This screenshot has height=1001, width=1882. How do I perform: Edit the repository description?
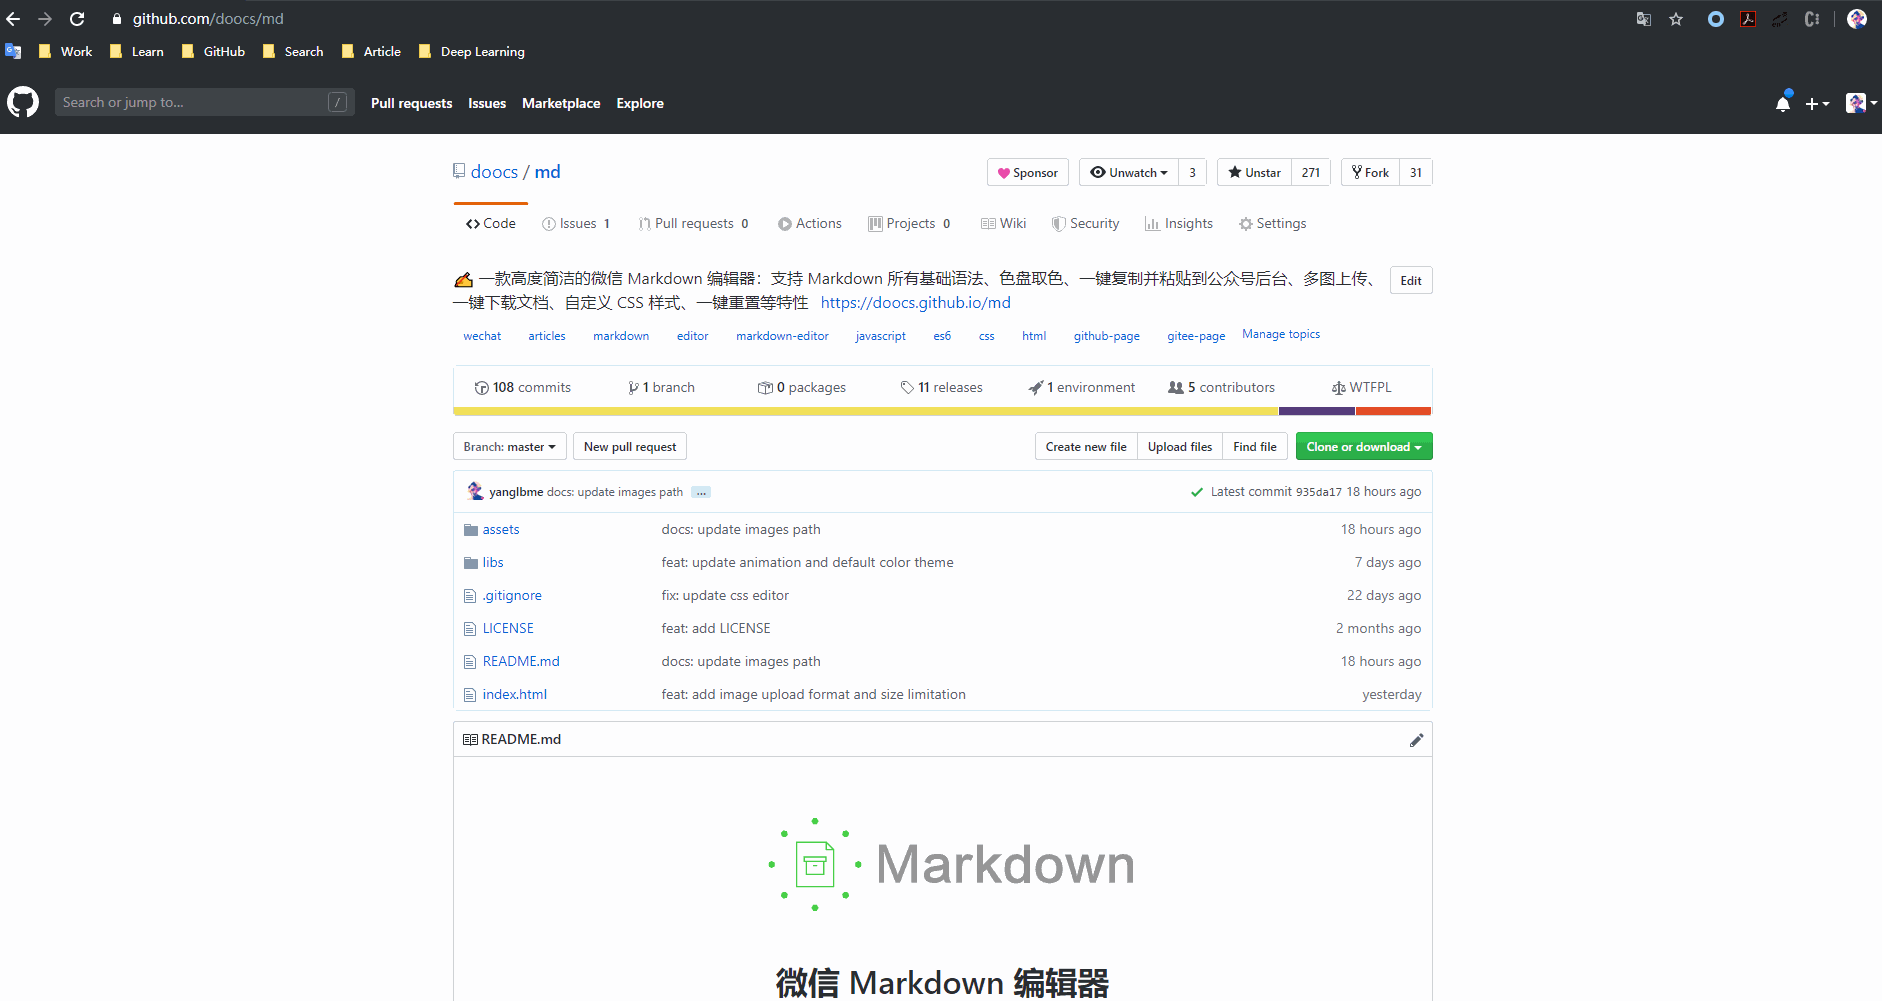tap(1411, 280)
